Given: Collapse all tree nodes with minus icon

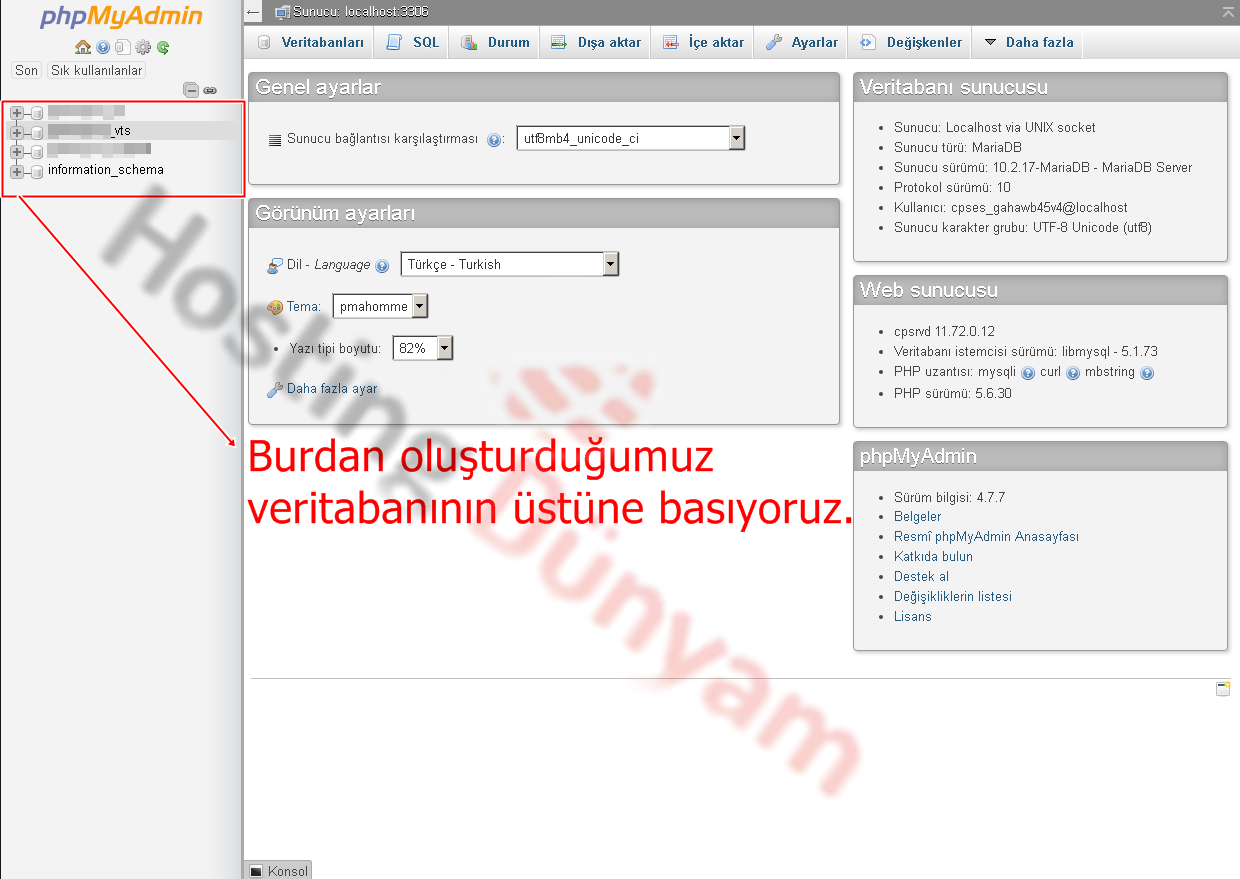Looking at the screenshot, I should (x=191, y=90).
